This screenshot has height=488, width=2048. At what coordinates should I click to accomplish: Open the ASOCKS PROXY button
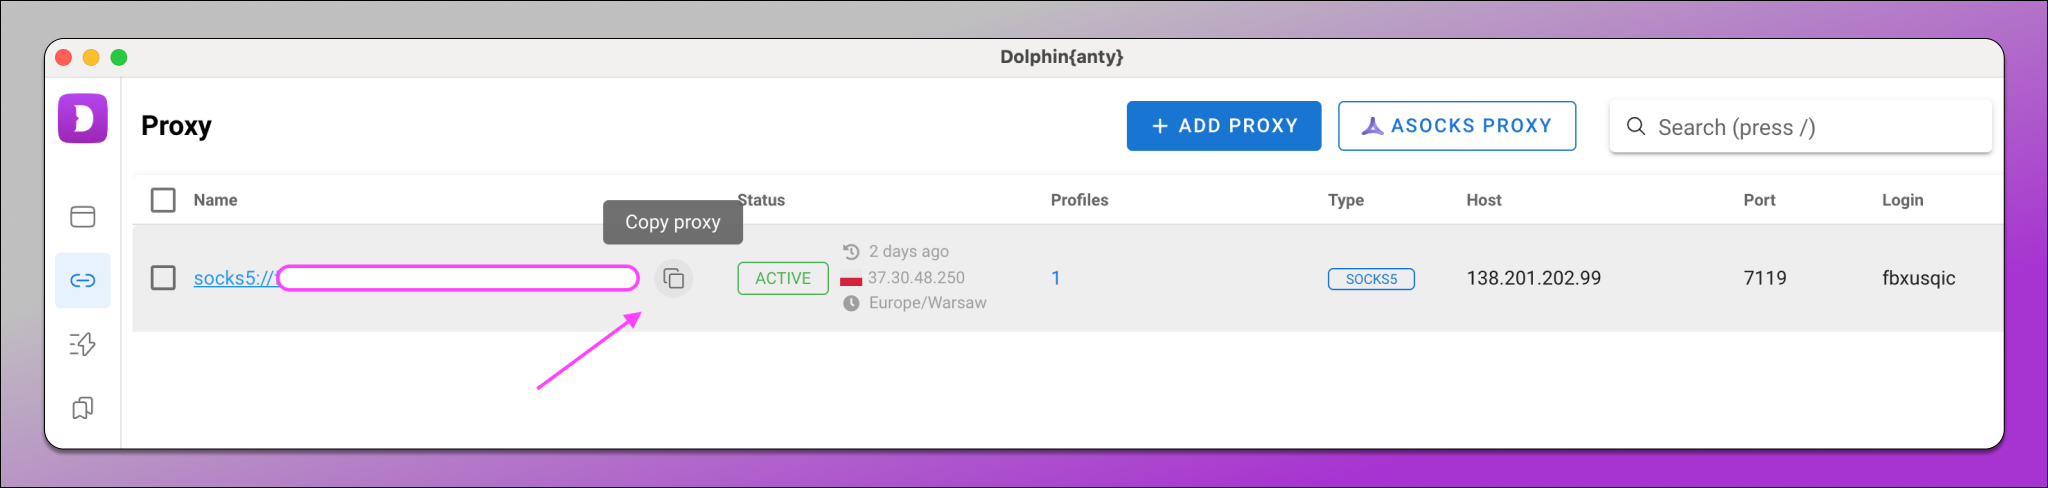point(1457,126)
